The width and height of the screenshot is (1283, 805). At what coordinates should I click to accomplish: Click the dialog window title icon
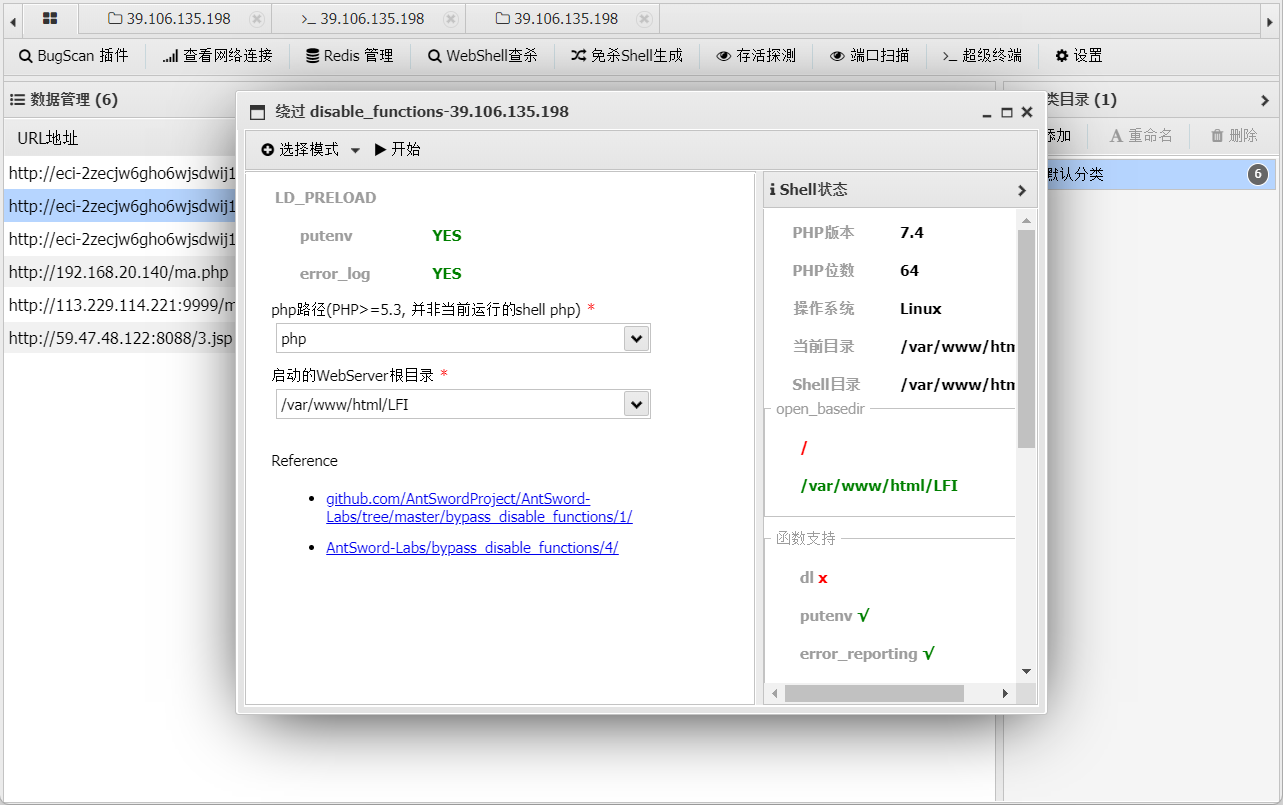[257, 112]
